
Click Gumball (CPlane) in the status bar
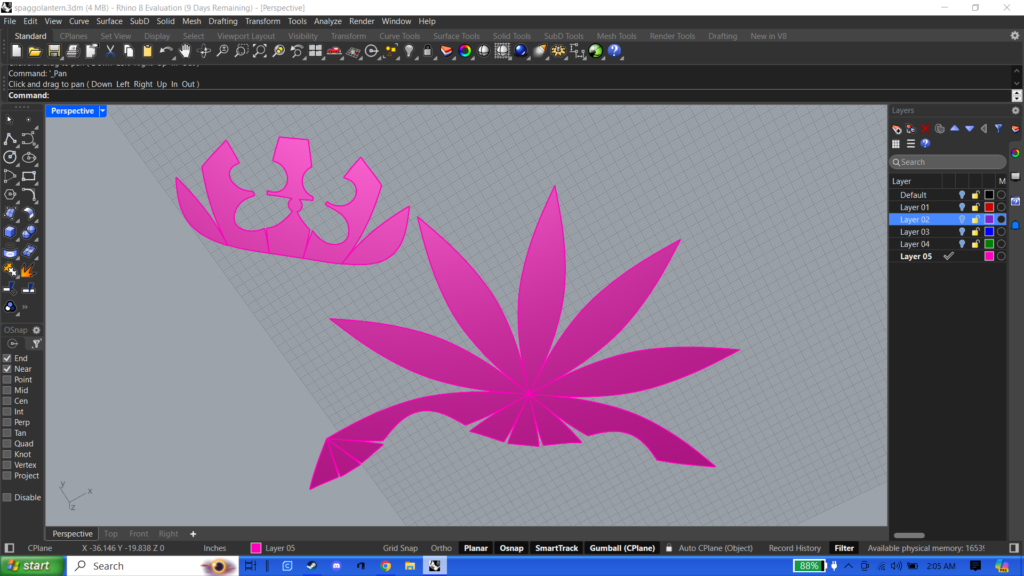pos(622,548)
